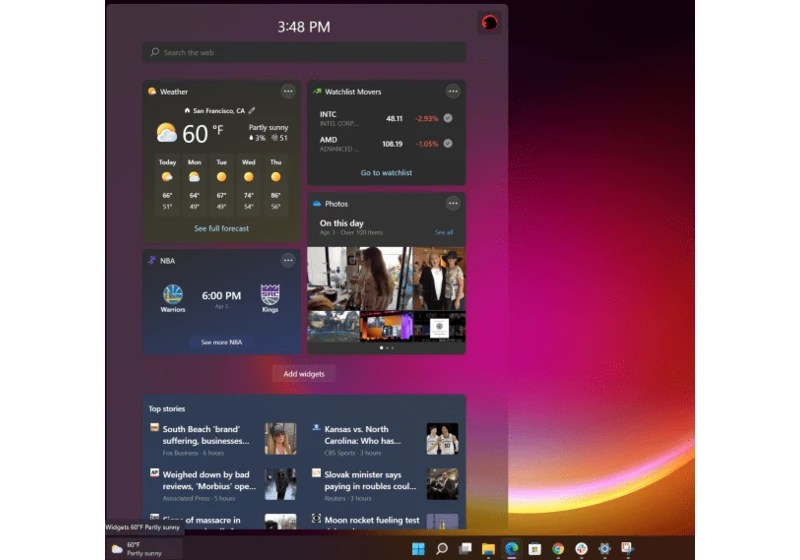800x560 pixels.
Task: Click Reuters source icon
Action: 316,473
